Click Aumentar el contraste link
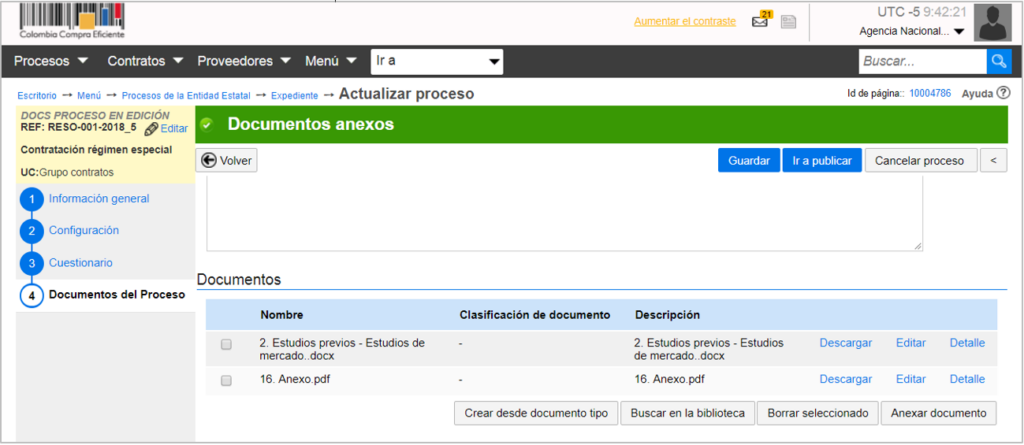The height and width of the screenshot is (445, 1024). (684, 21)
